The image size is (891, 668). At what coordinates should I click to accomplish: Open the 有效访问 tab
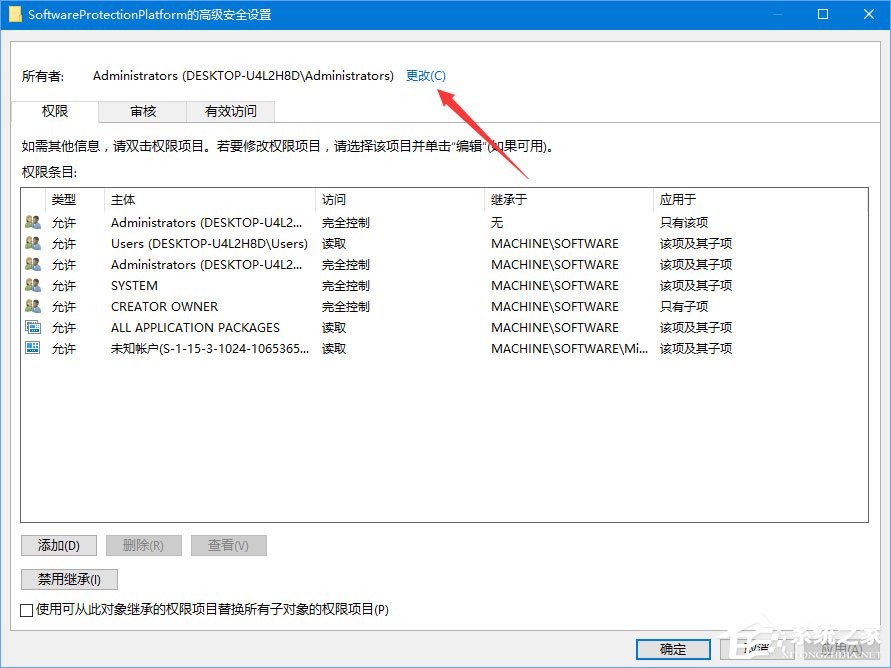(232, 112)
